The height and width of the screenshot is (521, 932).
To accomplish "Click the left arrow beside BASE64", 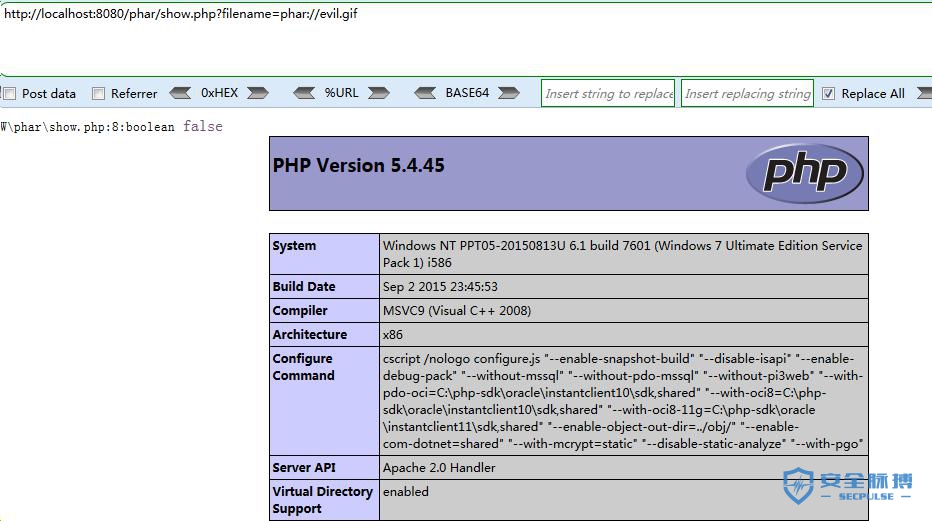I will point(425,93).
